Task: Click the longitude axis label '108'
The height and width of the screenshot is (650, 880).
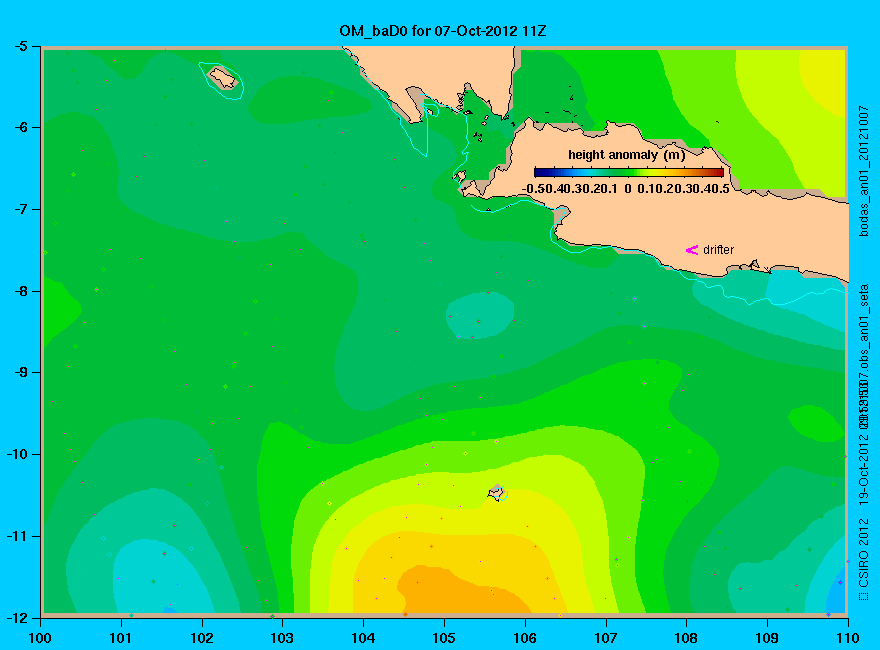Action: point(686,638)
